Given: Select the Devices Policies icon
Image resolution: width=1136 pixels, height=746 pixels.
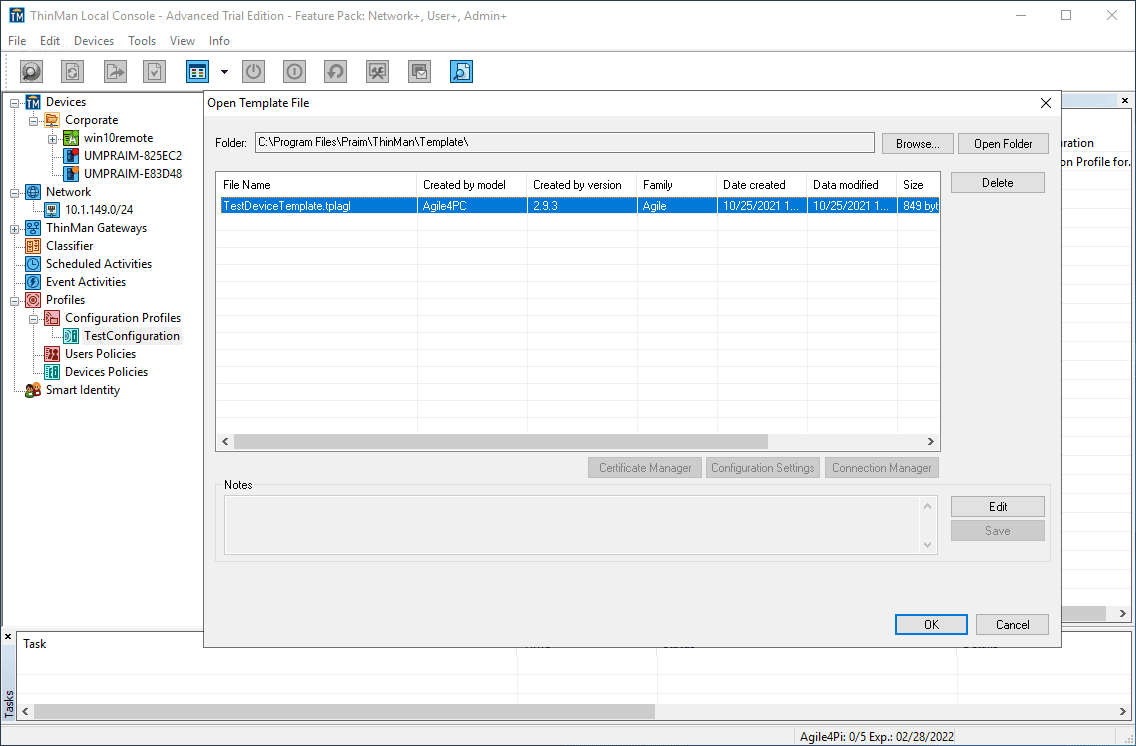Looking at the screenshot, I should [x=52, y=372].
